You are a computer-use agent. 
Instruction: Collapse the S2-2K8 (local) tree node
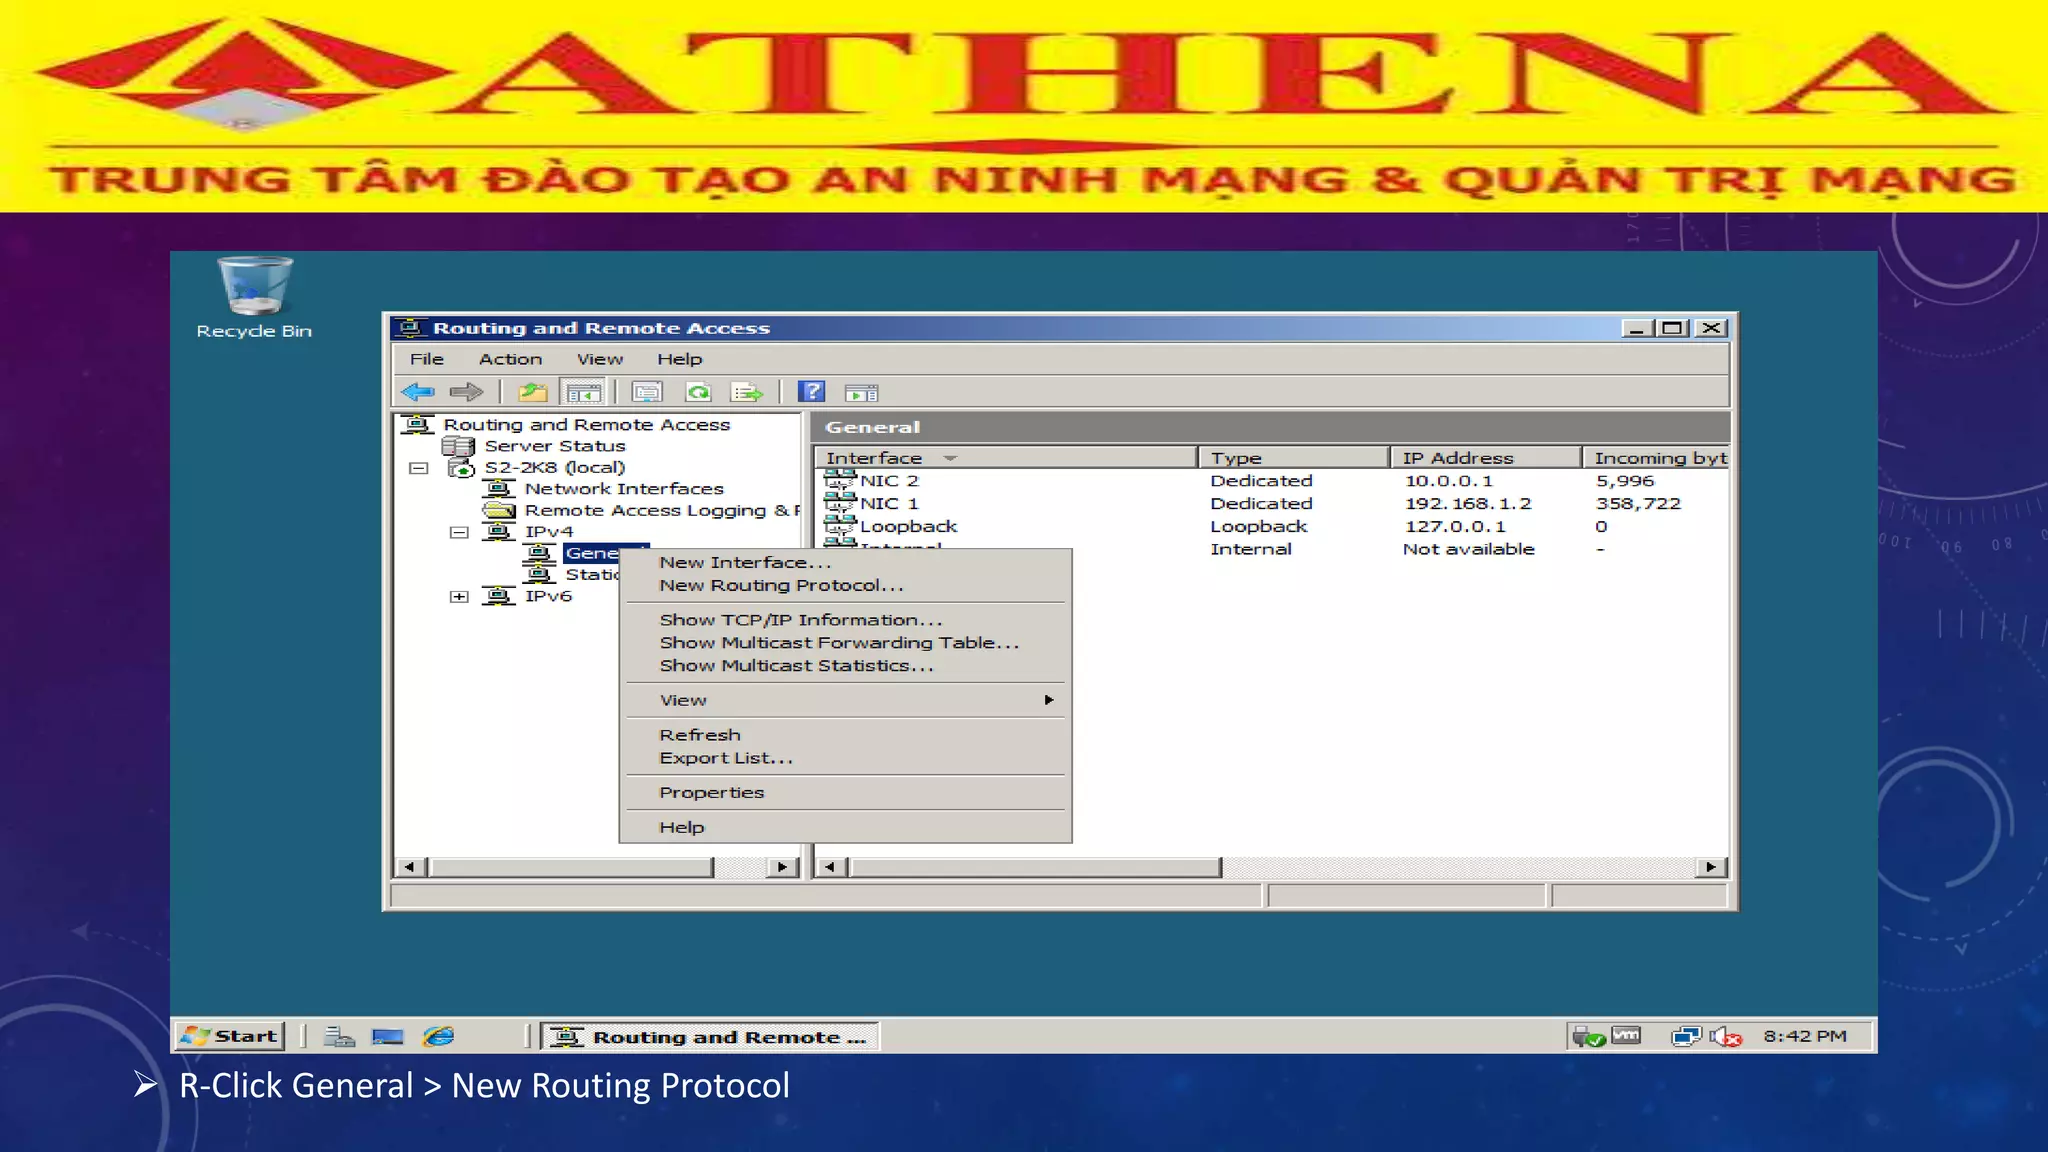pyautogui.click(x=419, y=468)
